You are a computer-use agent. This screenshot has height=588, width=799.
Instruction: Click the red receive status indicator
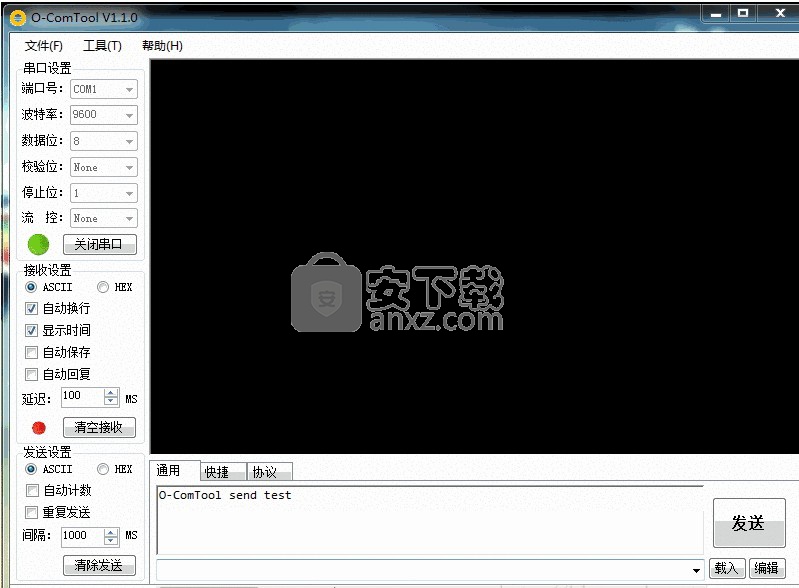click(39, 427)
